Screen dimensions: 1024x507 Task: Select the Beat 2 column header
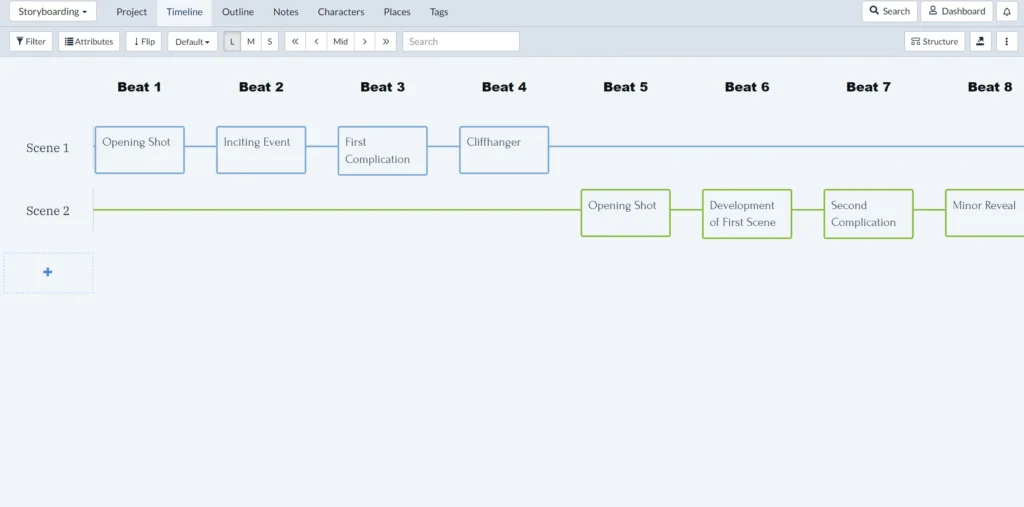pyautogui.click(x=261, y=87)
